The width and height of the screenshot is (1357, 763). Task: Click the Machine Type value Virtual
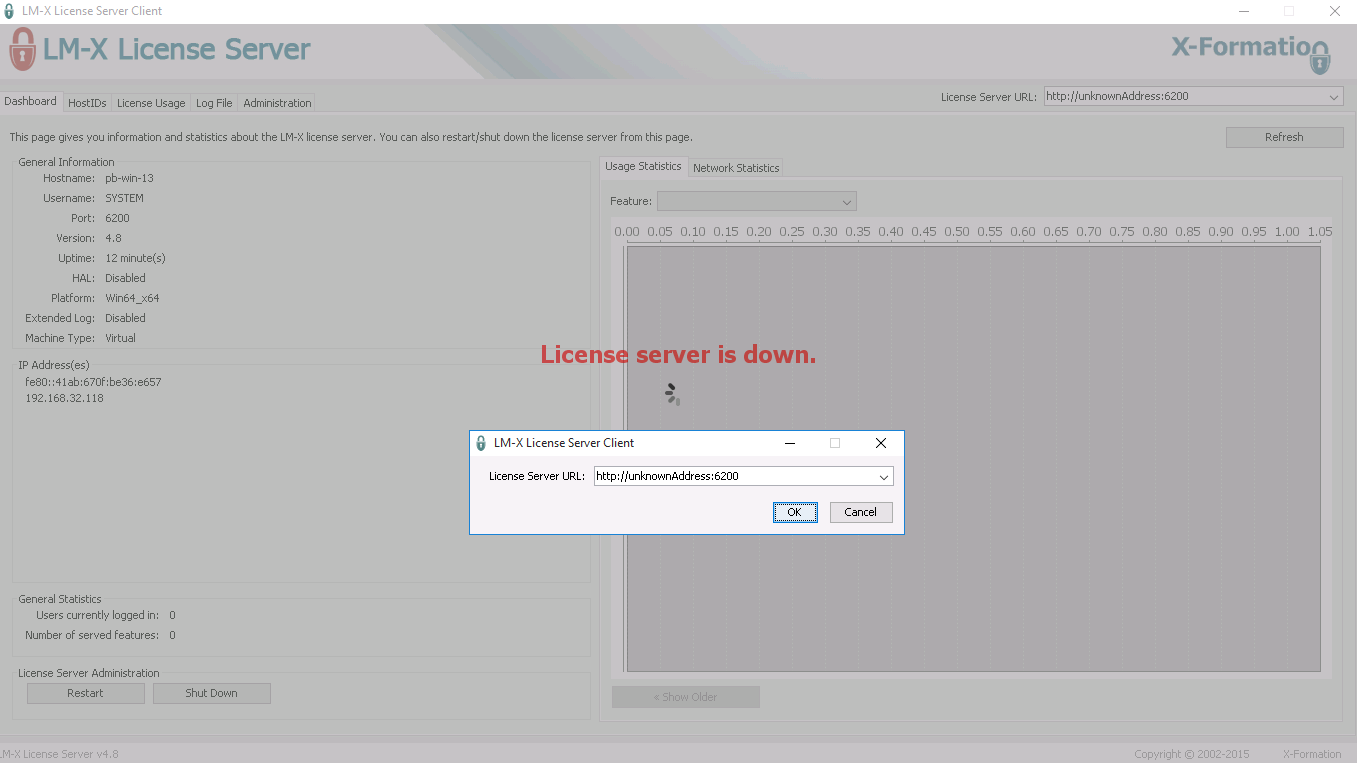coord(120,338)
